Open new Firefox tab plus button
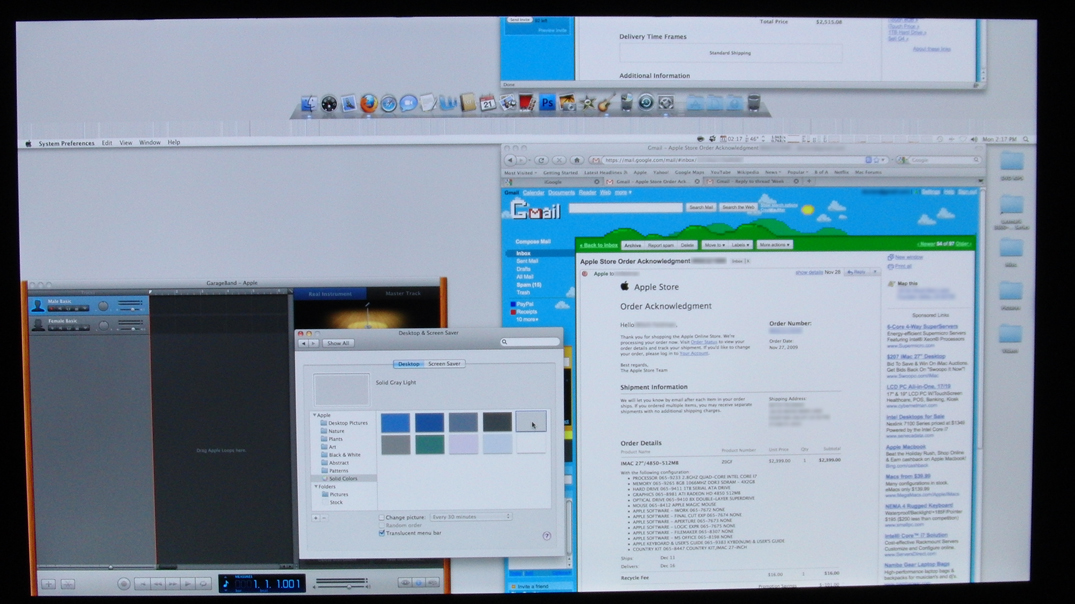 [x=809, y=182]
